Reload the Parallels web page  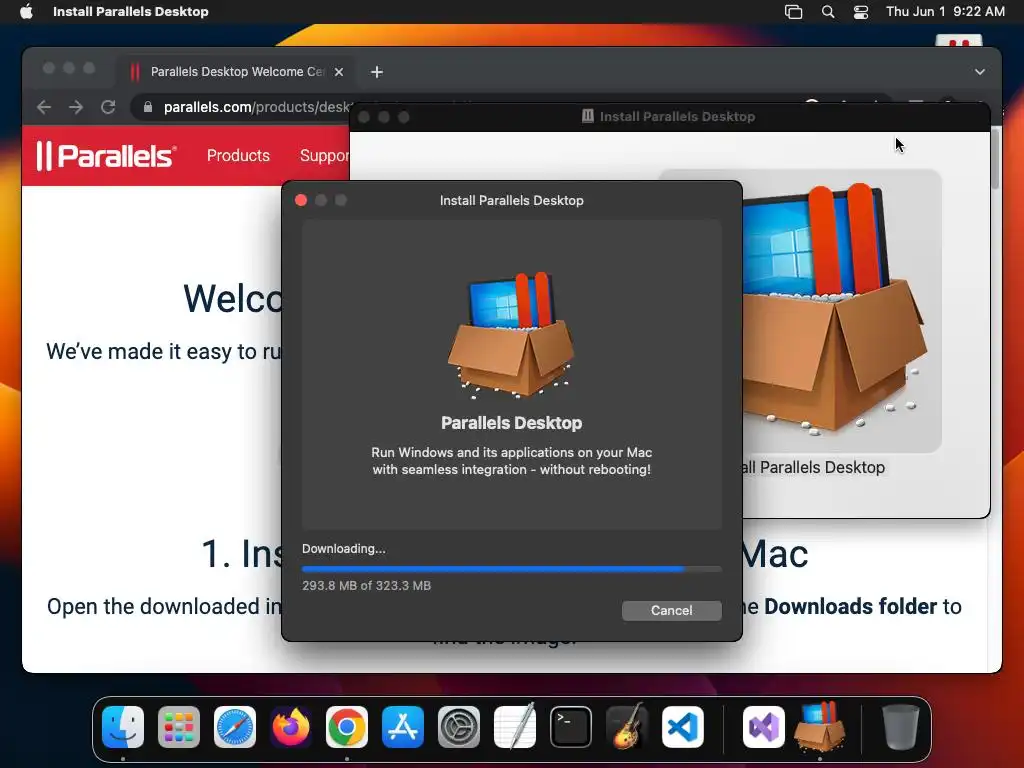(x=108, y=107)
